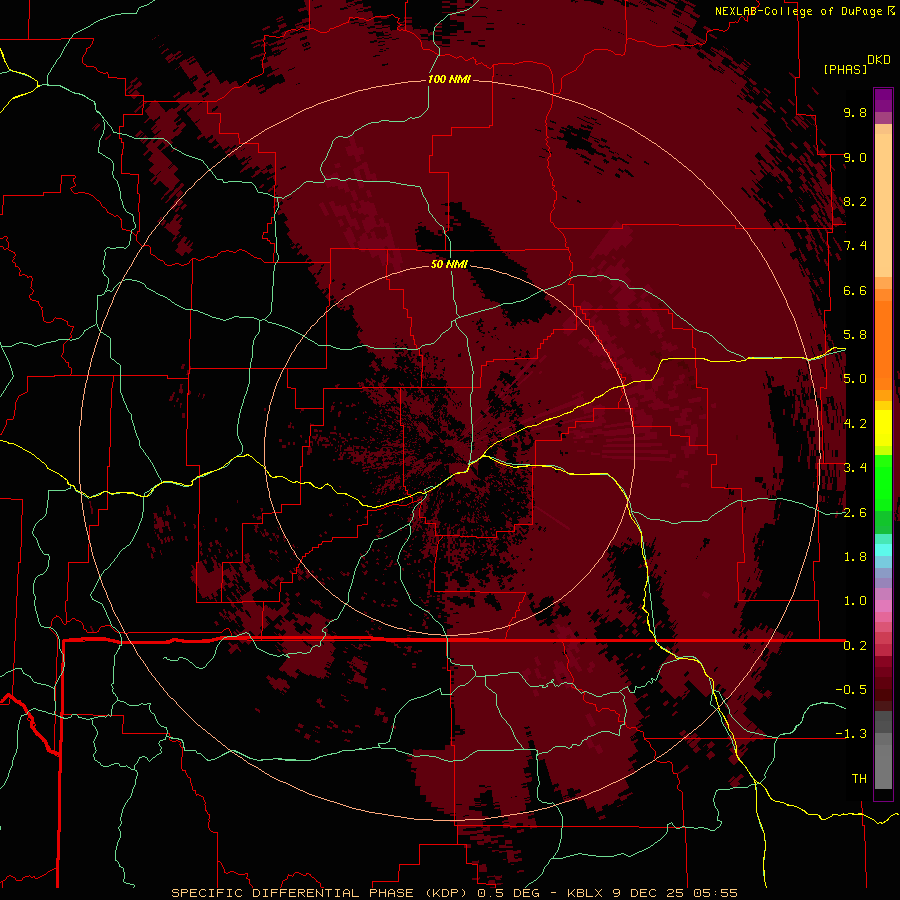Click the 5.8 color scale value

pos(855,335)
